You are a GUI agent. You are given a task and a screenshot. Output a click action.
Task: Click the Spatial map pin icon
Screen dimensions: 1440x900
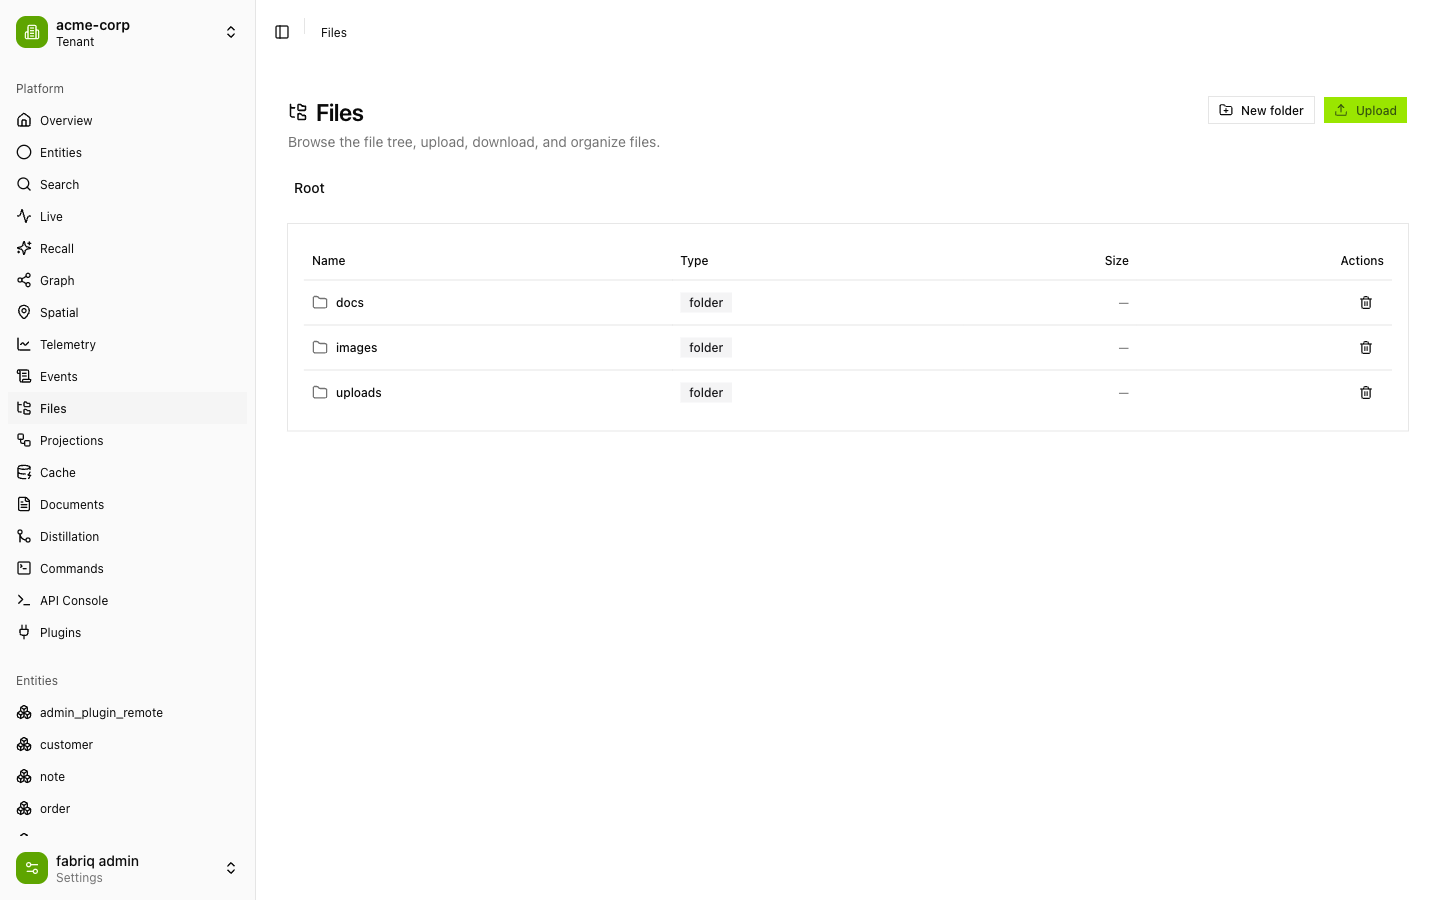pos(24,312)
